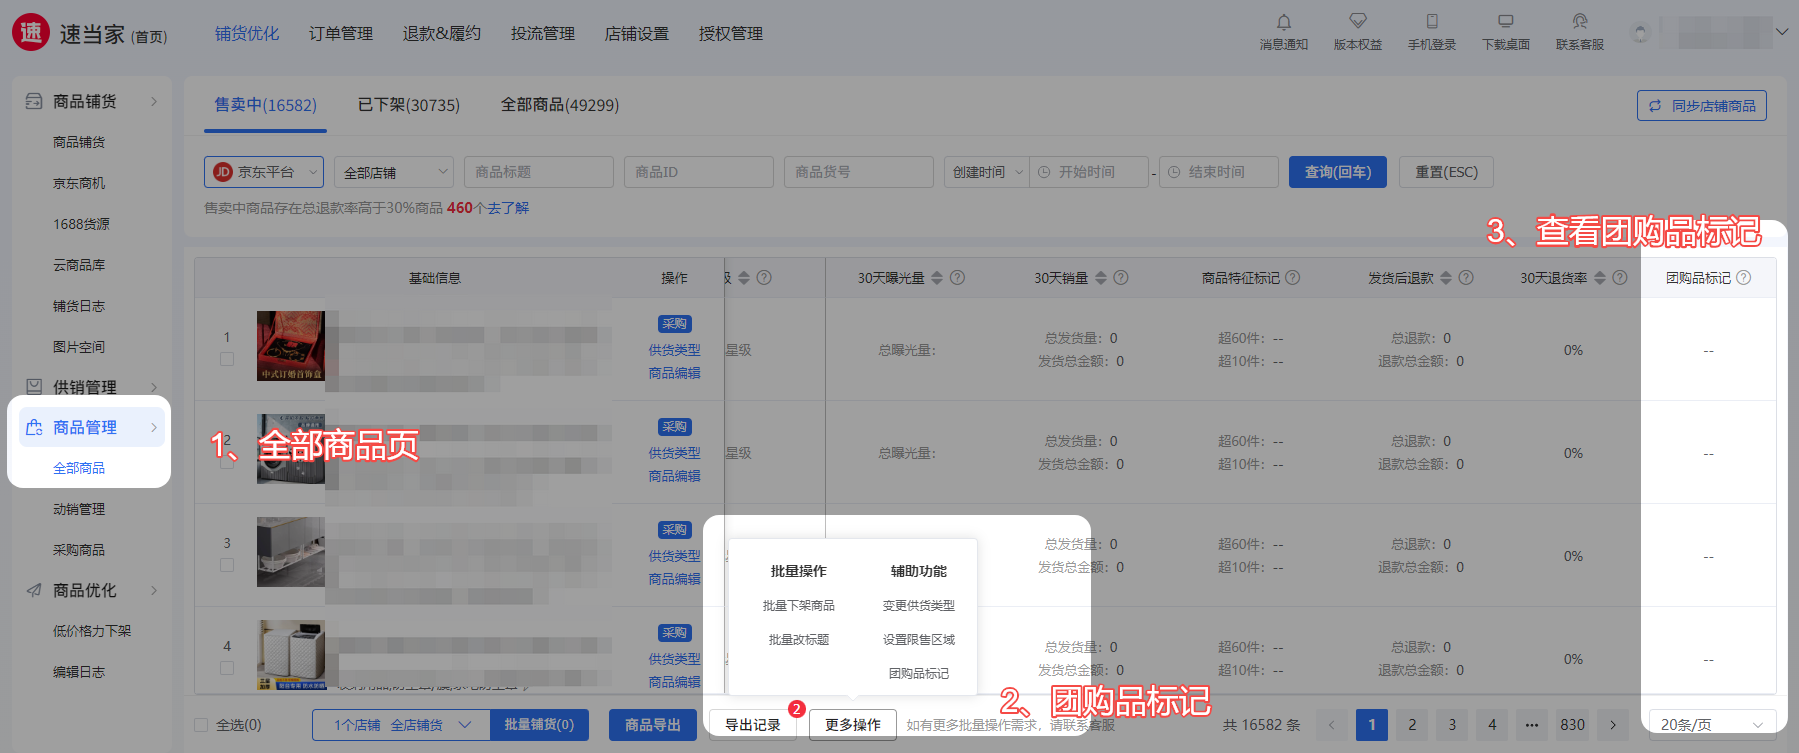Open the 创建时间 time type dropdown

[987, 172]
